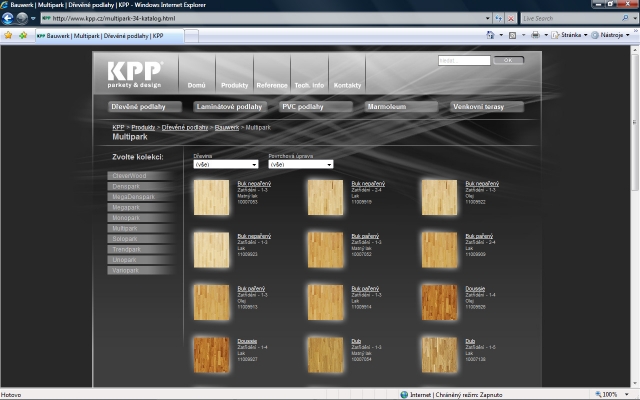Click the site search text field
This screenshot has width=640, height=400.
(x=464, y=60)
